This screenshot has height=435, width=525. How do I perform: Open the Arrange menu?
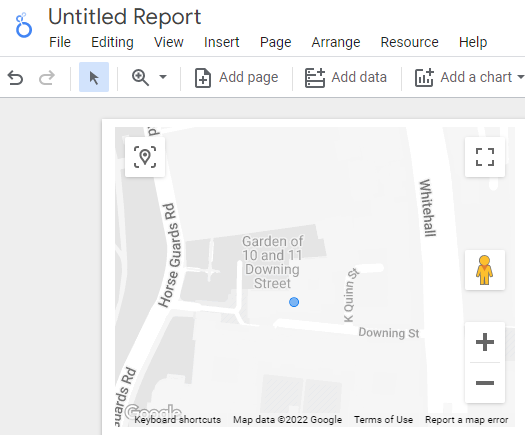point(336,43)
